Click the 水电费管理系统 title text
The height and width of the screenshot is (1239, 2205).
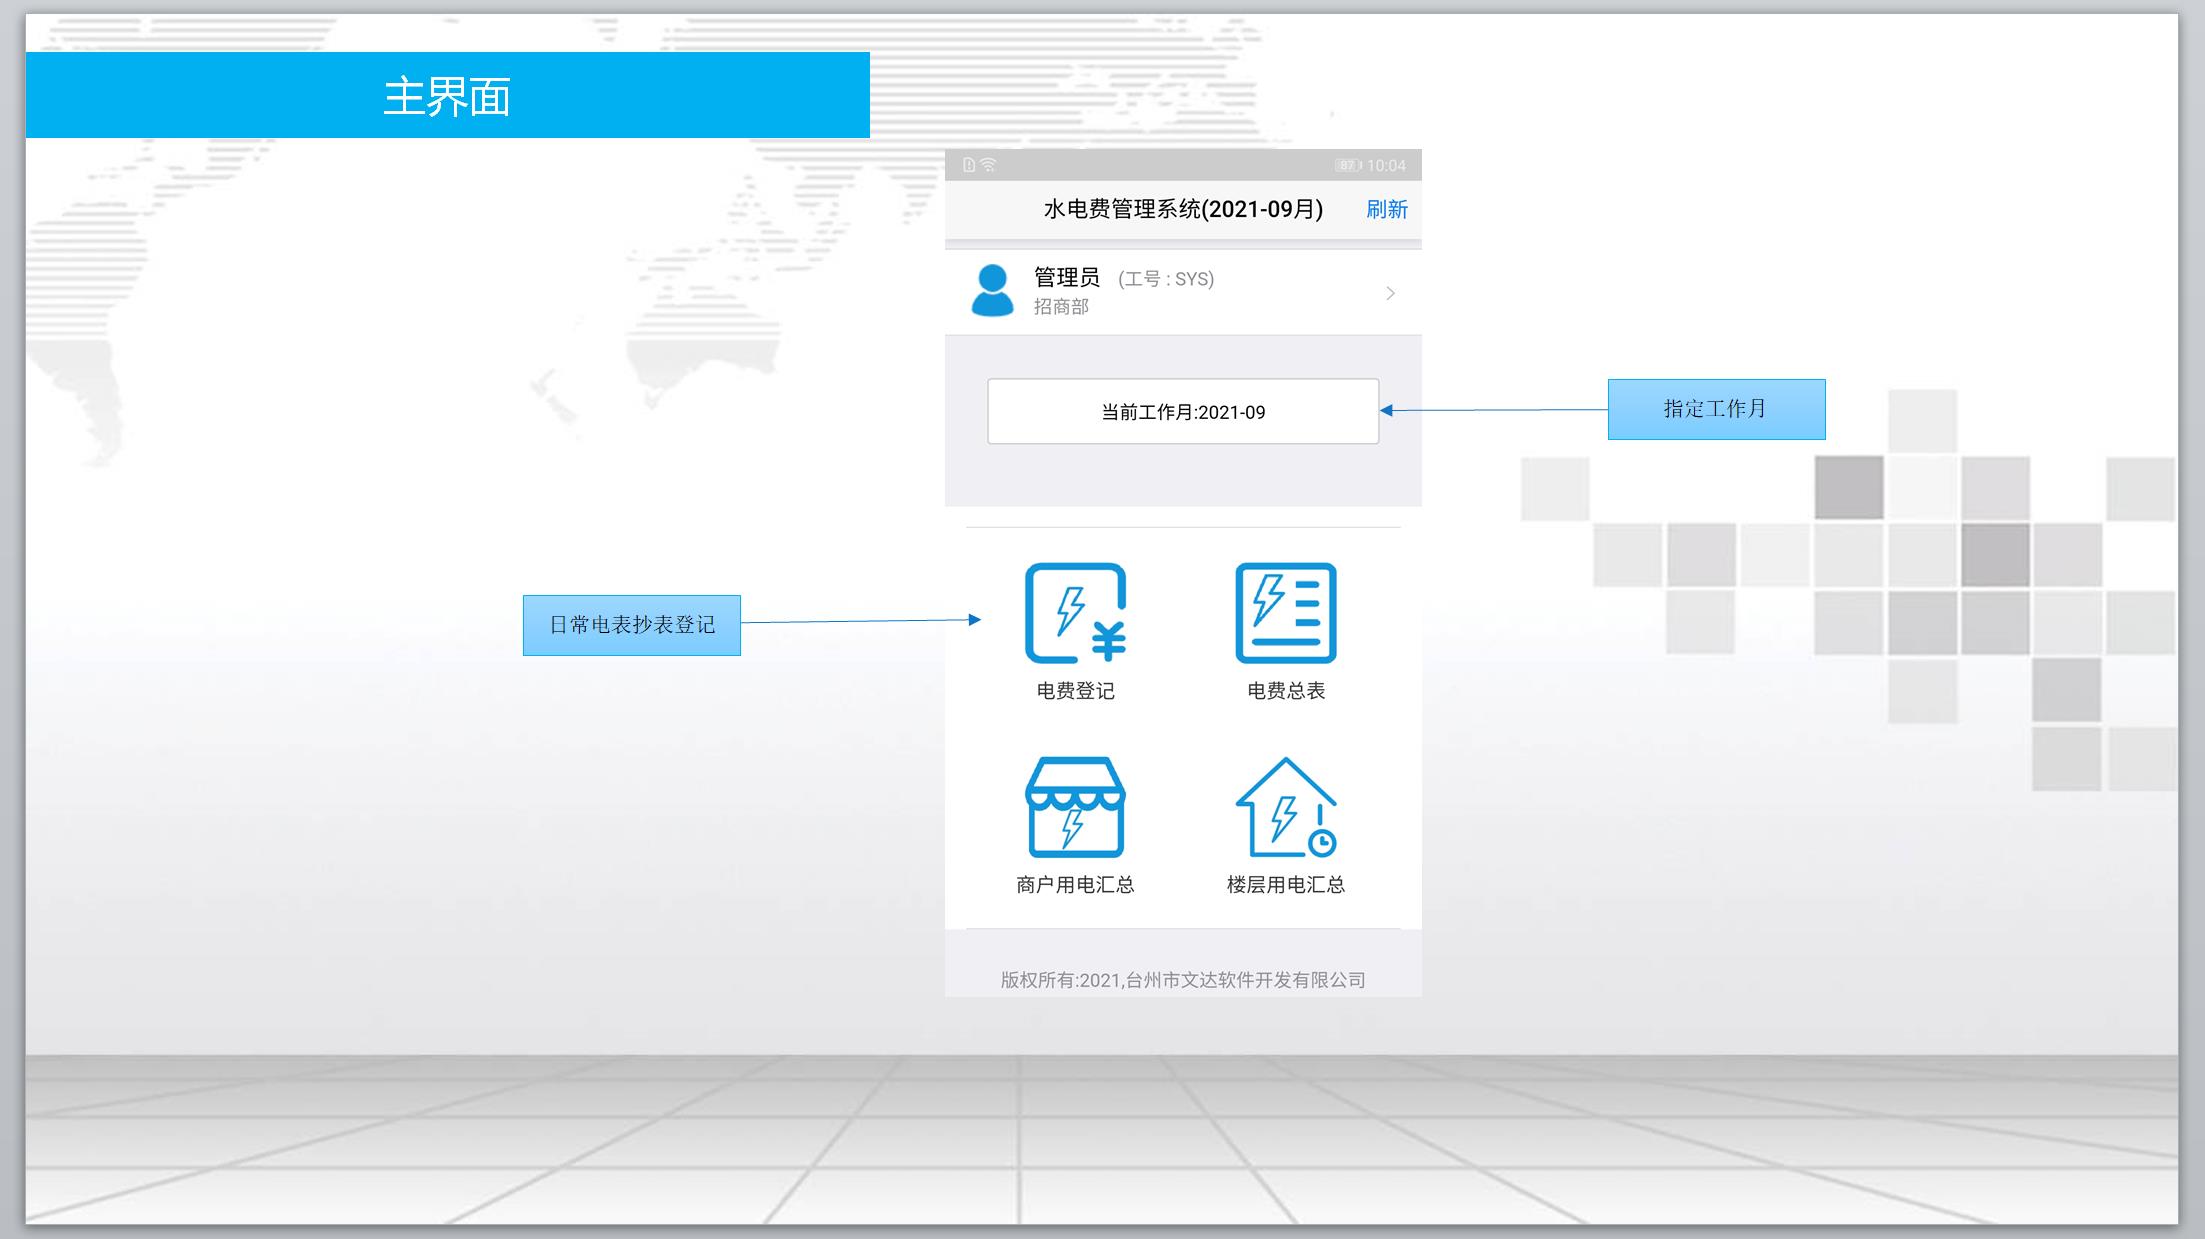(x=1183, y=209)
